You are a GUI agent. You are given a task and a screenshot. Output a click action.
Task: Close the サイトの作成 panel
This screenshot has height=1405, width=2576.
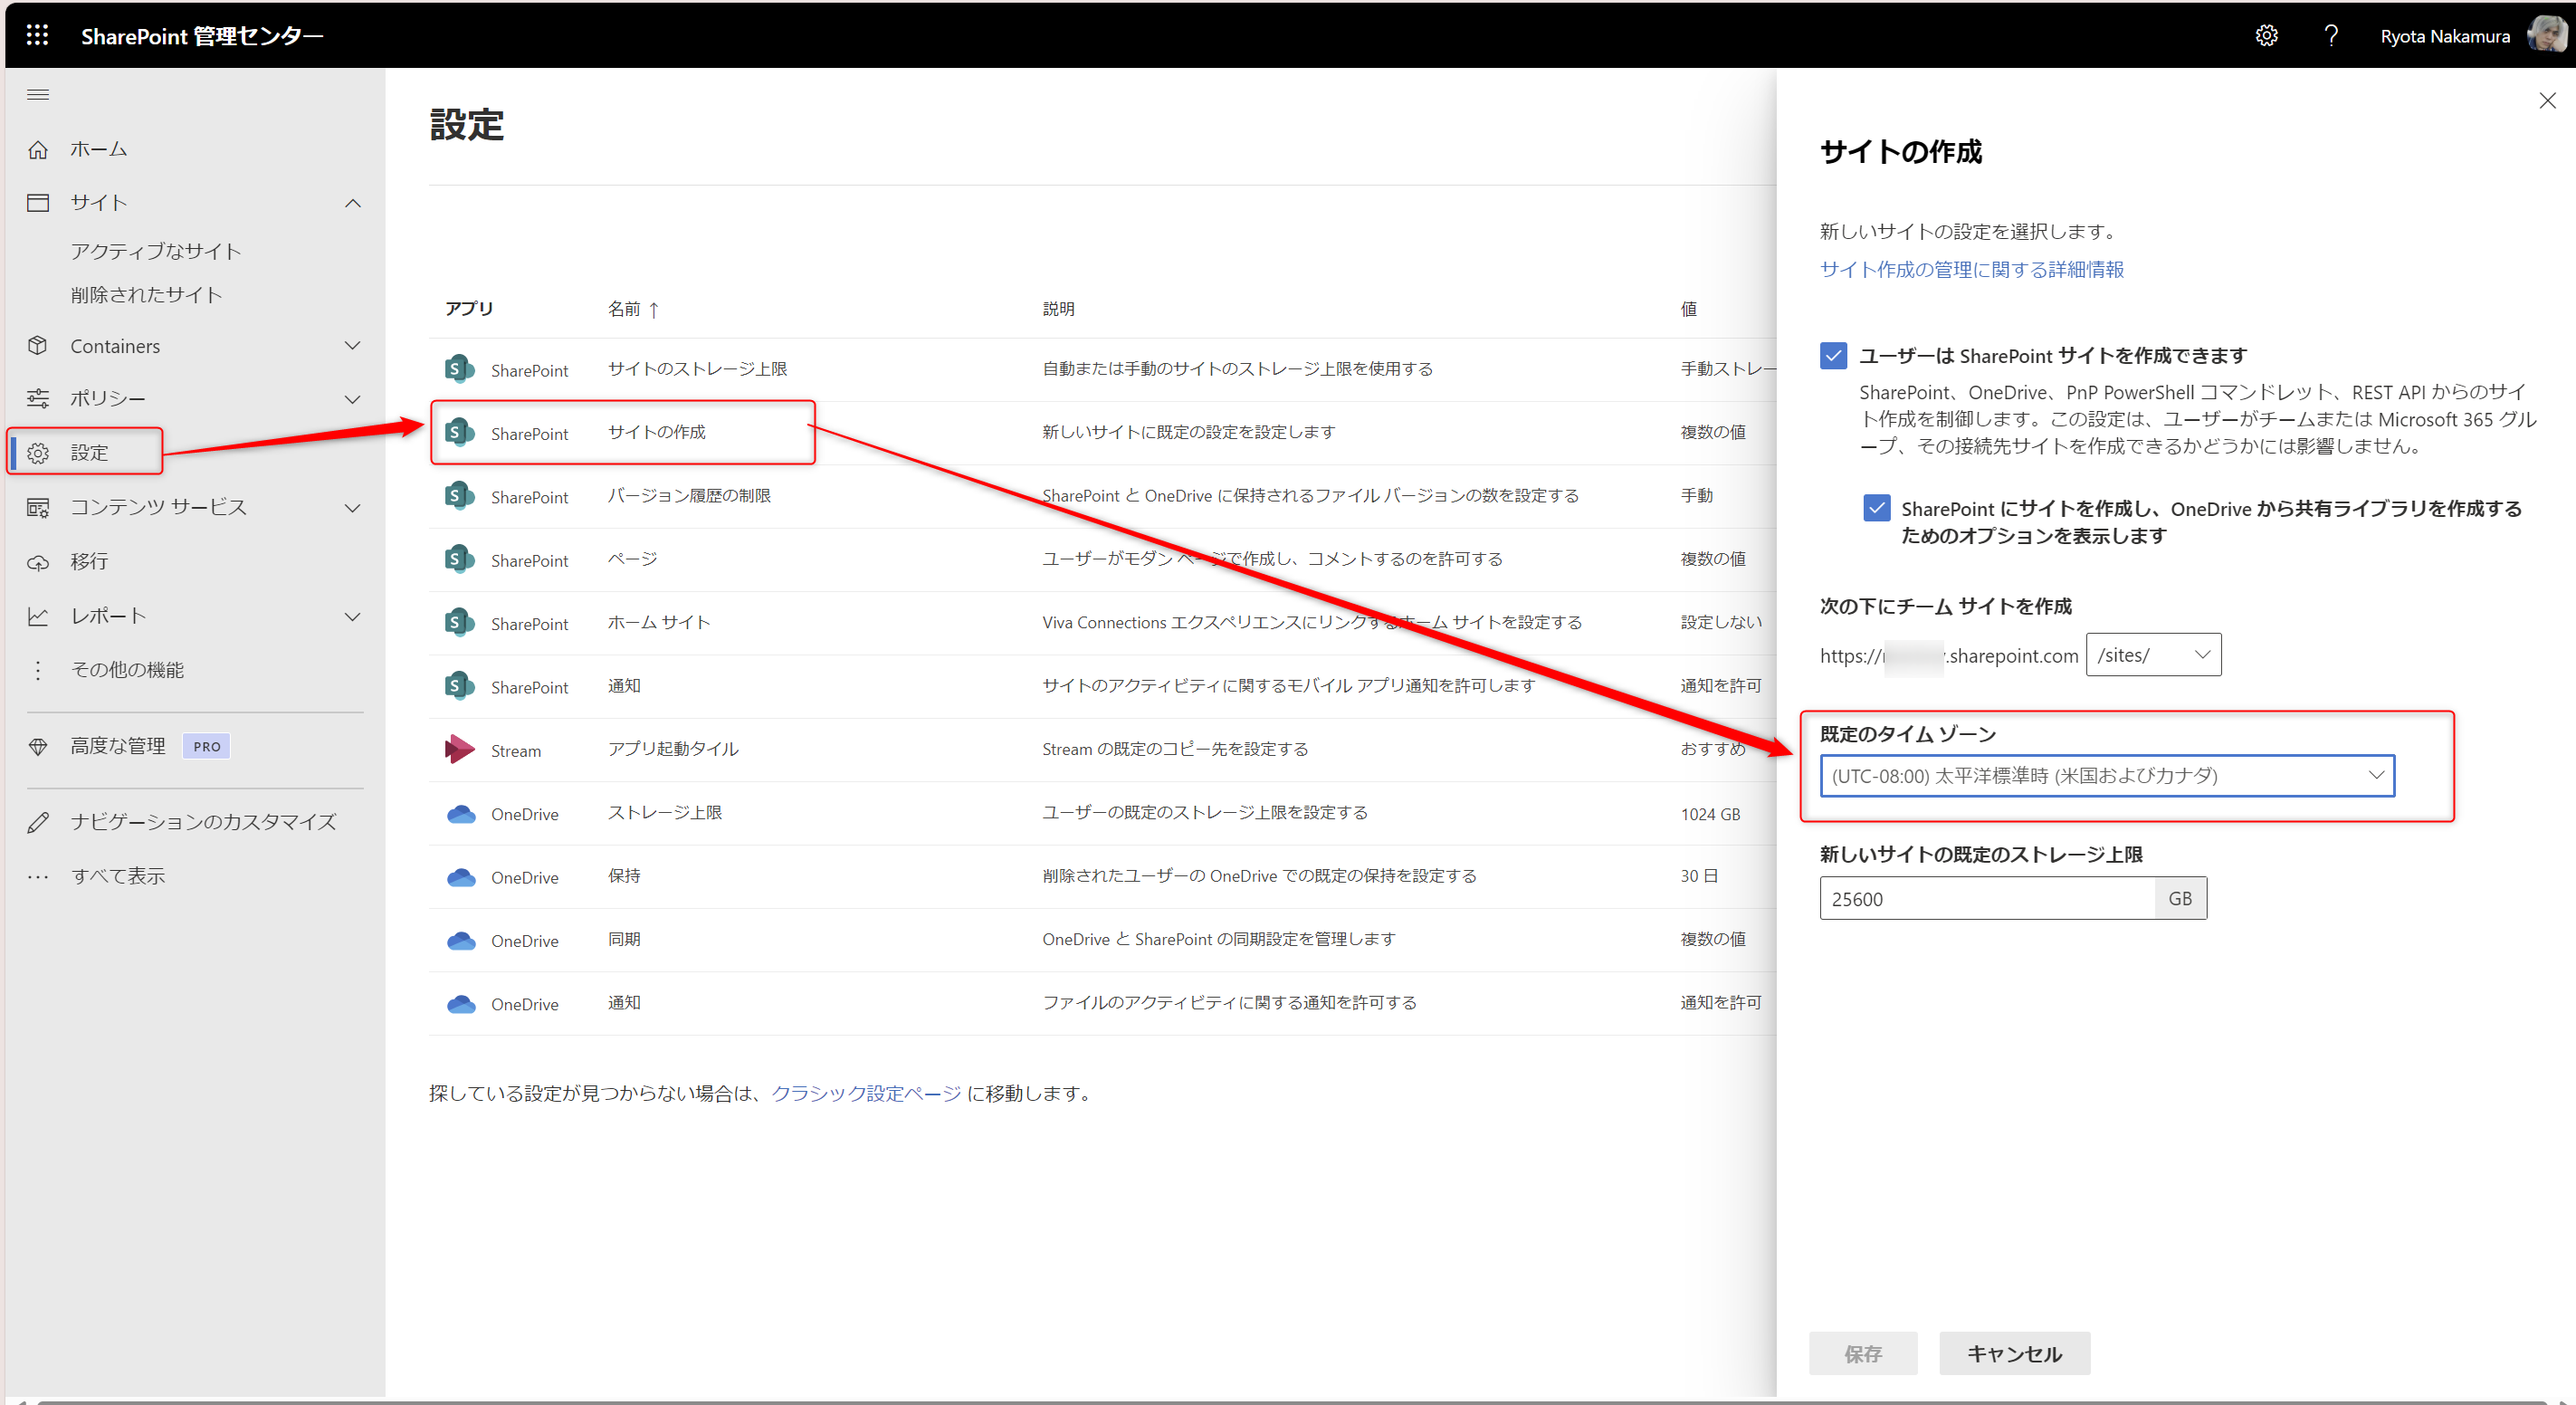coord(2548,100)
